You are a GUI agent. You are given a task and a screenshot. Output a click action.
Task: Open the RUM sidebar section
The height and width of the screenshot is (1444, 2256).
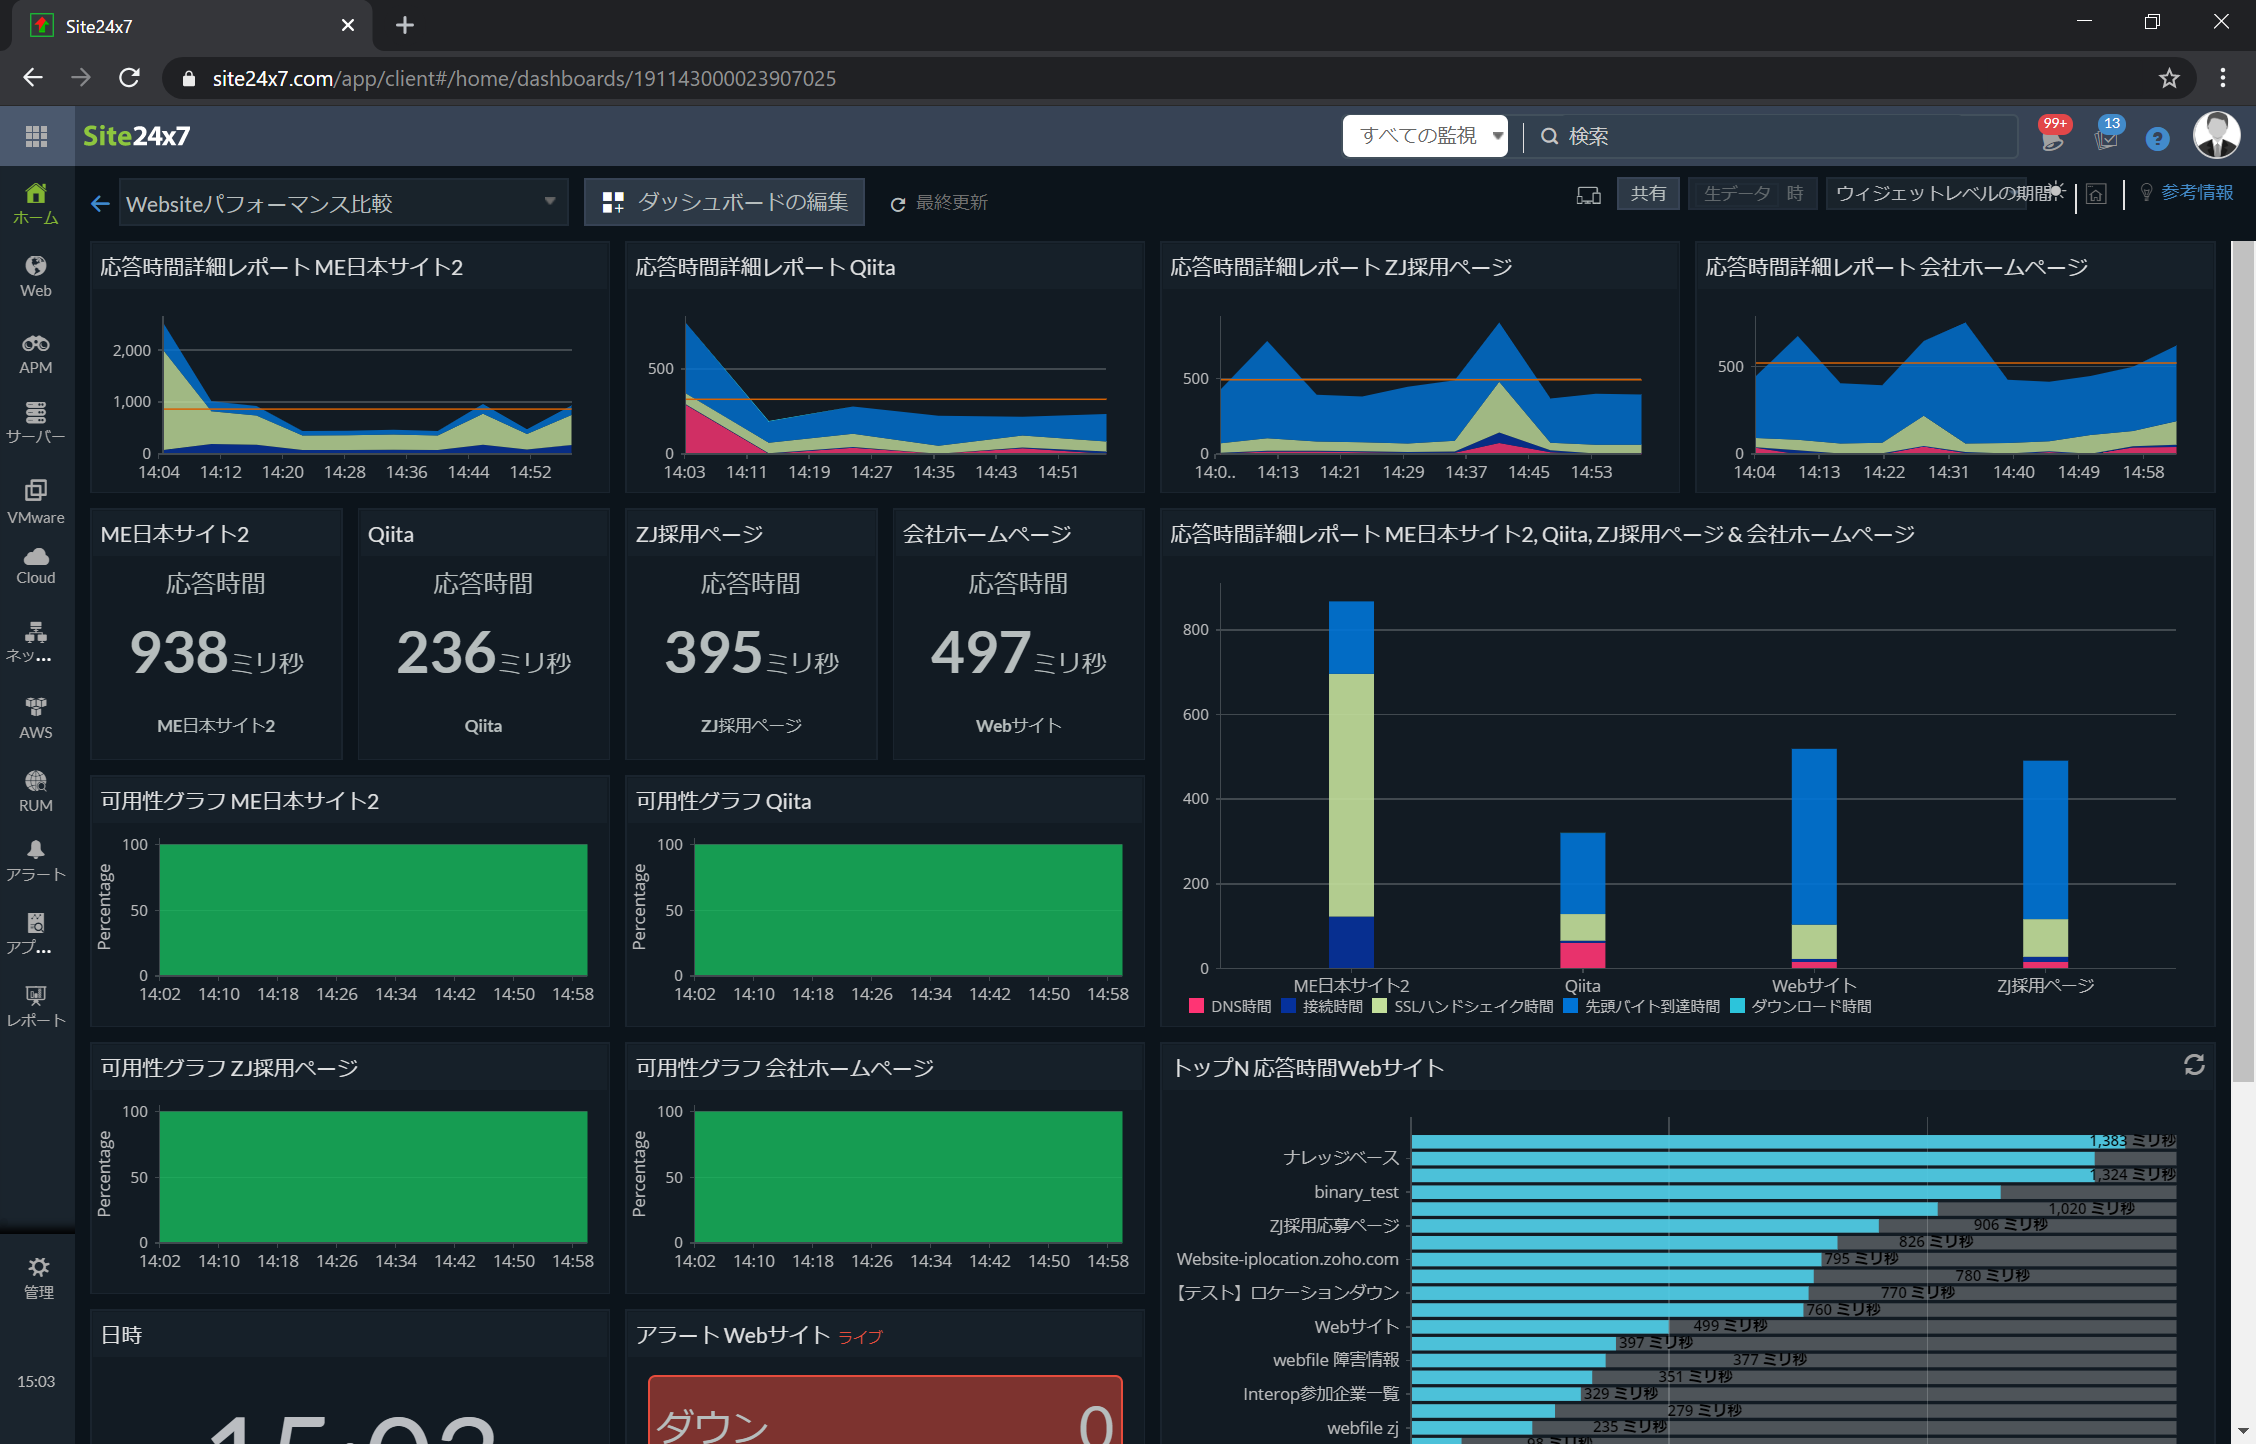click(x=36, y=791)
